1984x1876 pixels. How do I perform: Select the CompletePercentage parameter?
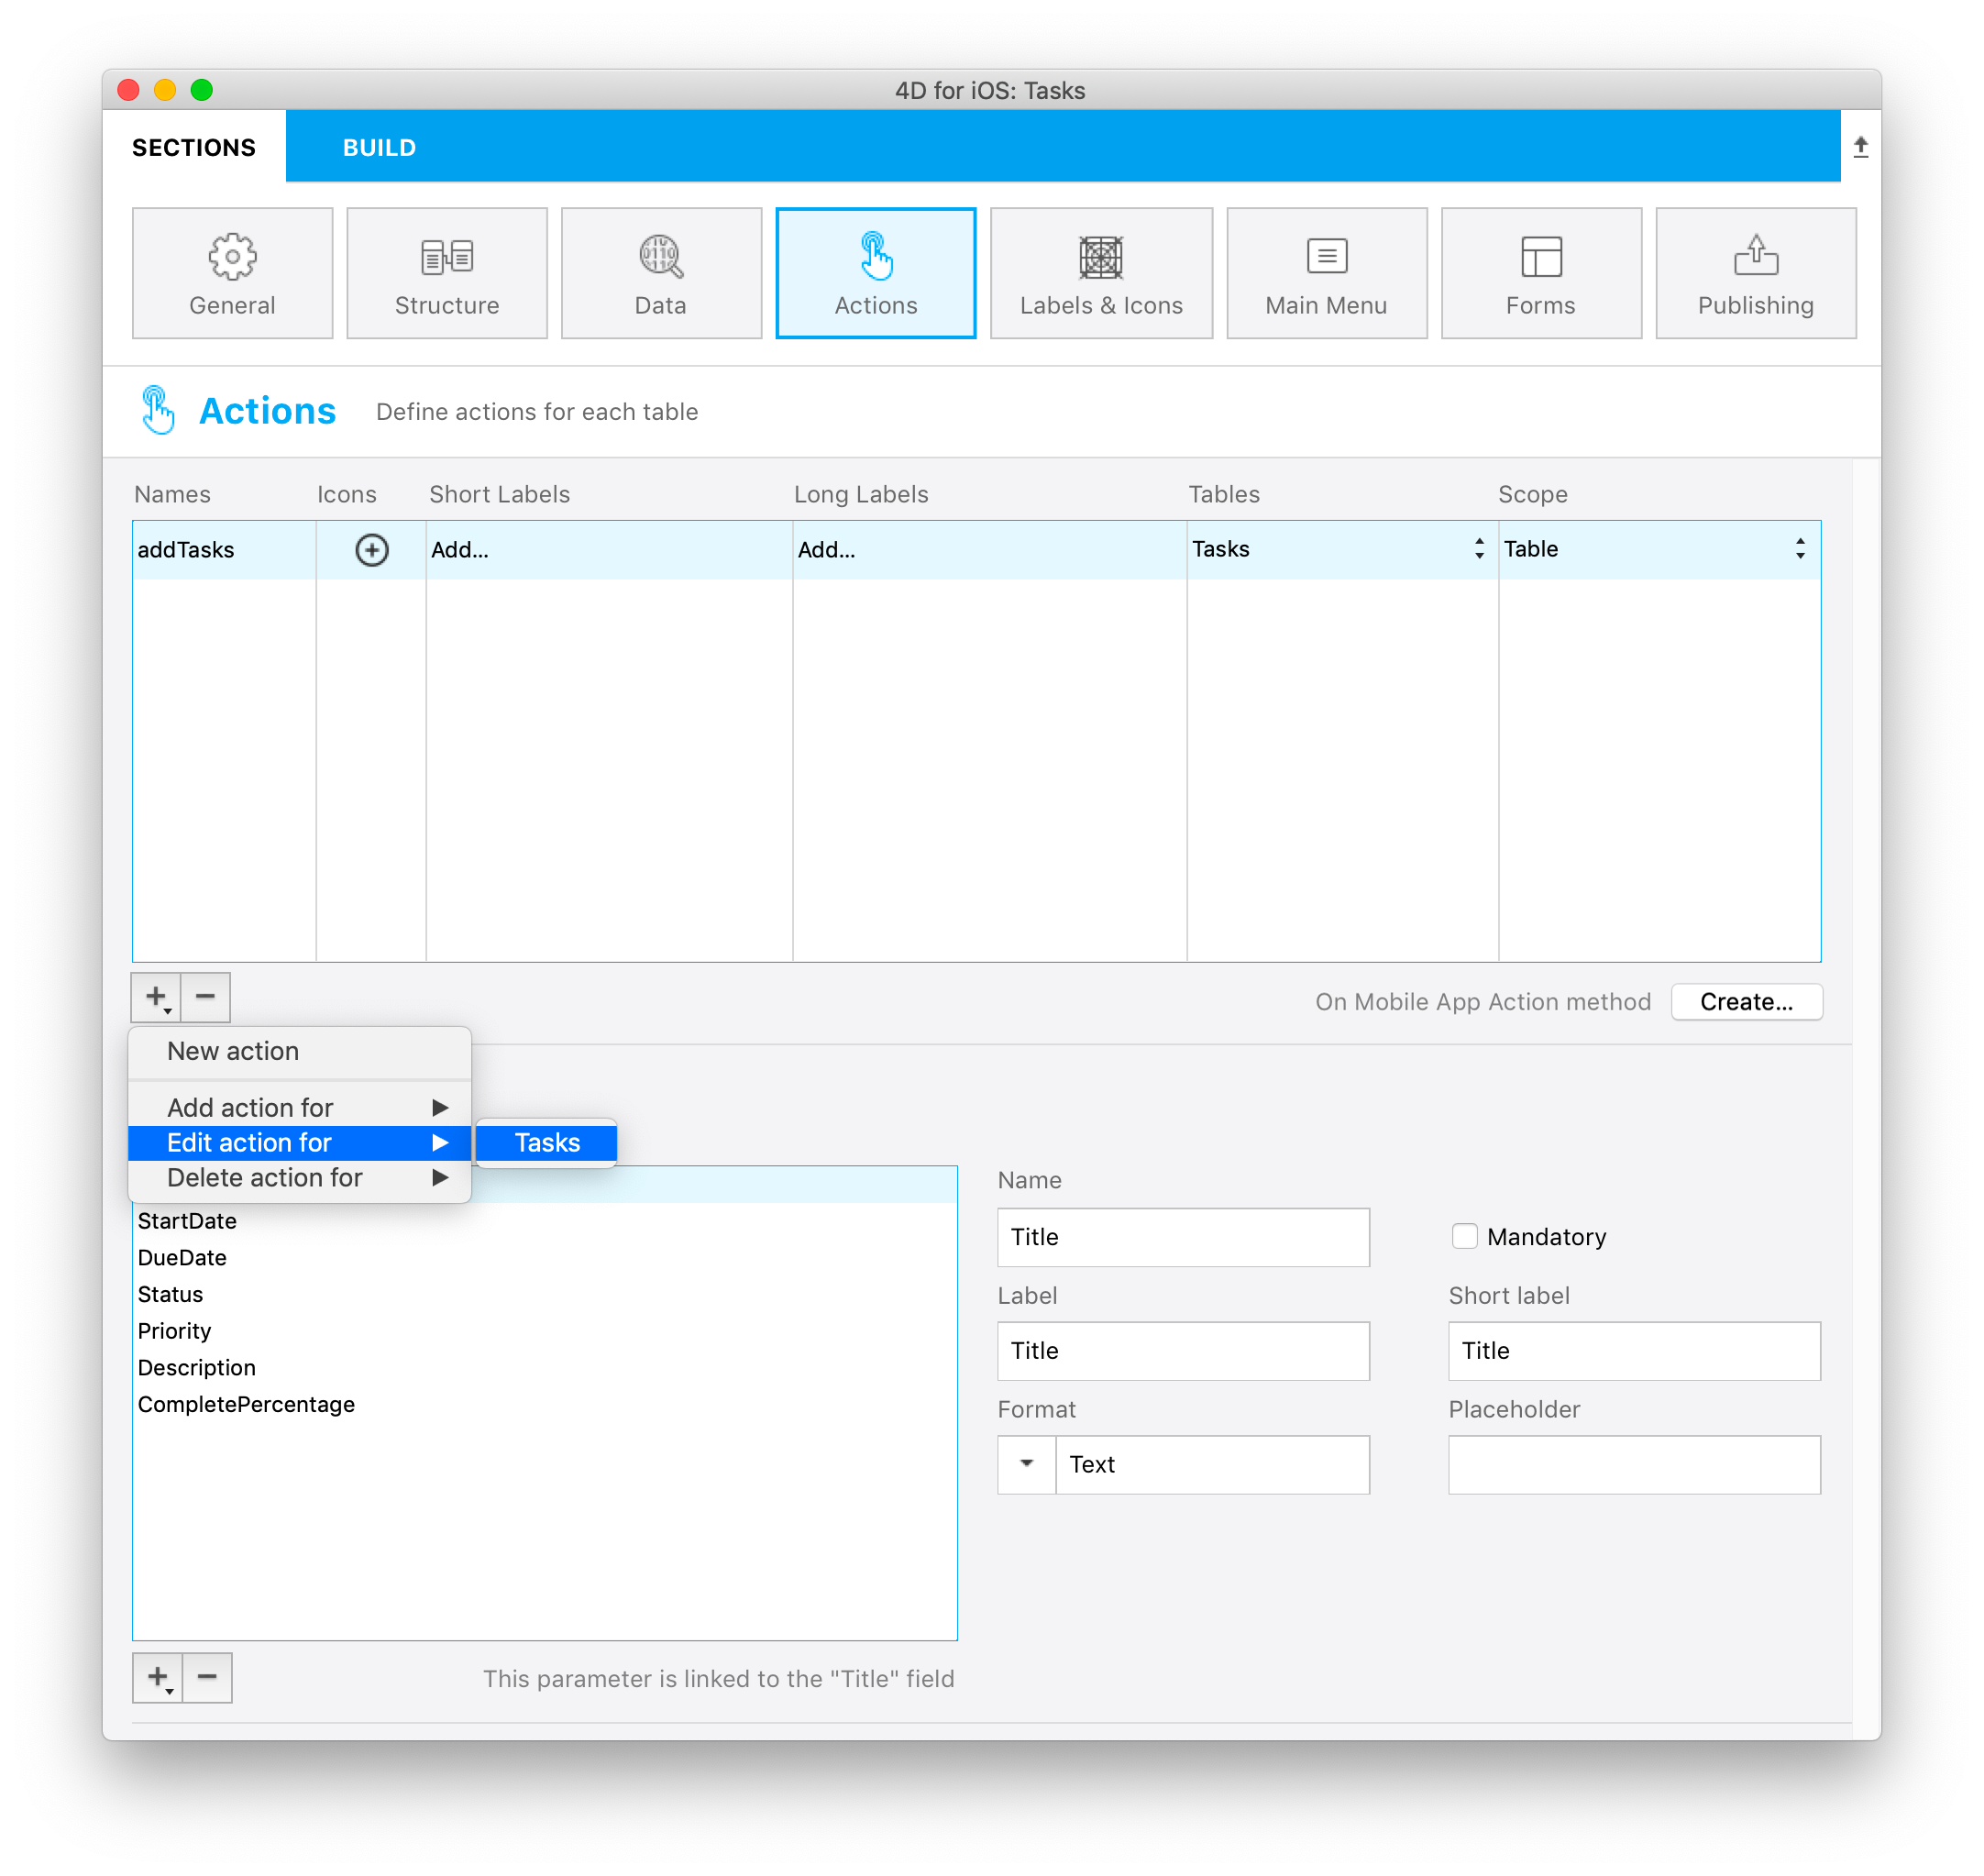pos(544,1404)
